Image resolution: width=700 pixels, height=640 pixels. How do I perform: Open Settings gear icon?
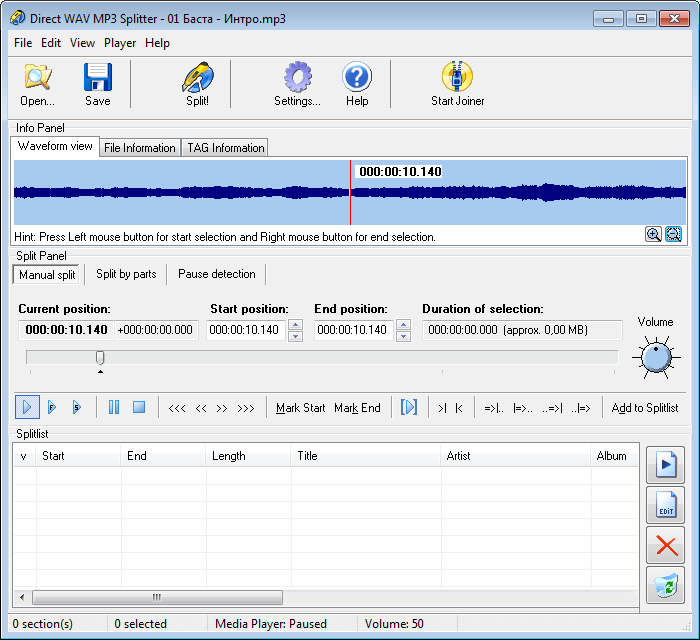(x=297, y=84)
